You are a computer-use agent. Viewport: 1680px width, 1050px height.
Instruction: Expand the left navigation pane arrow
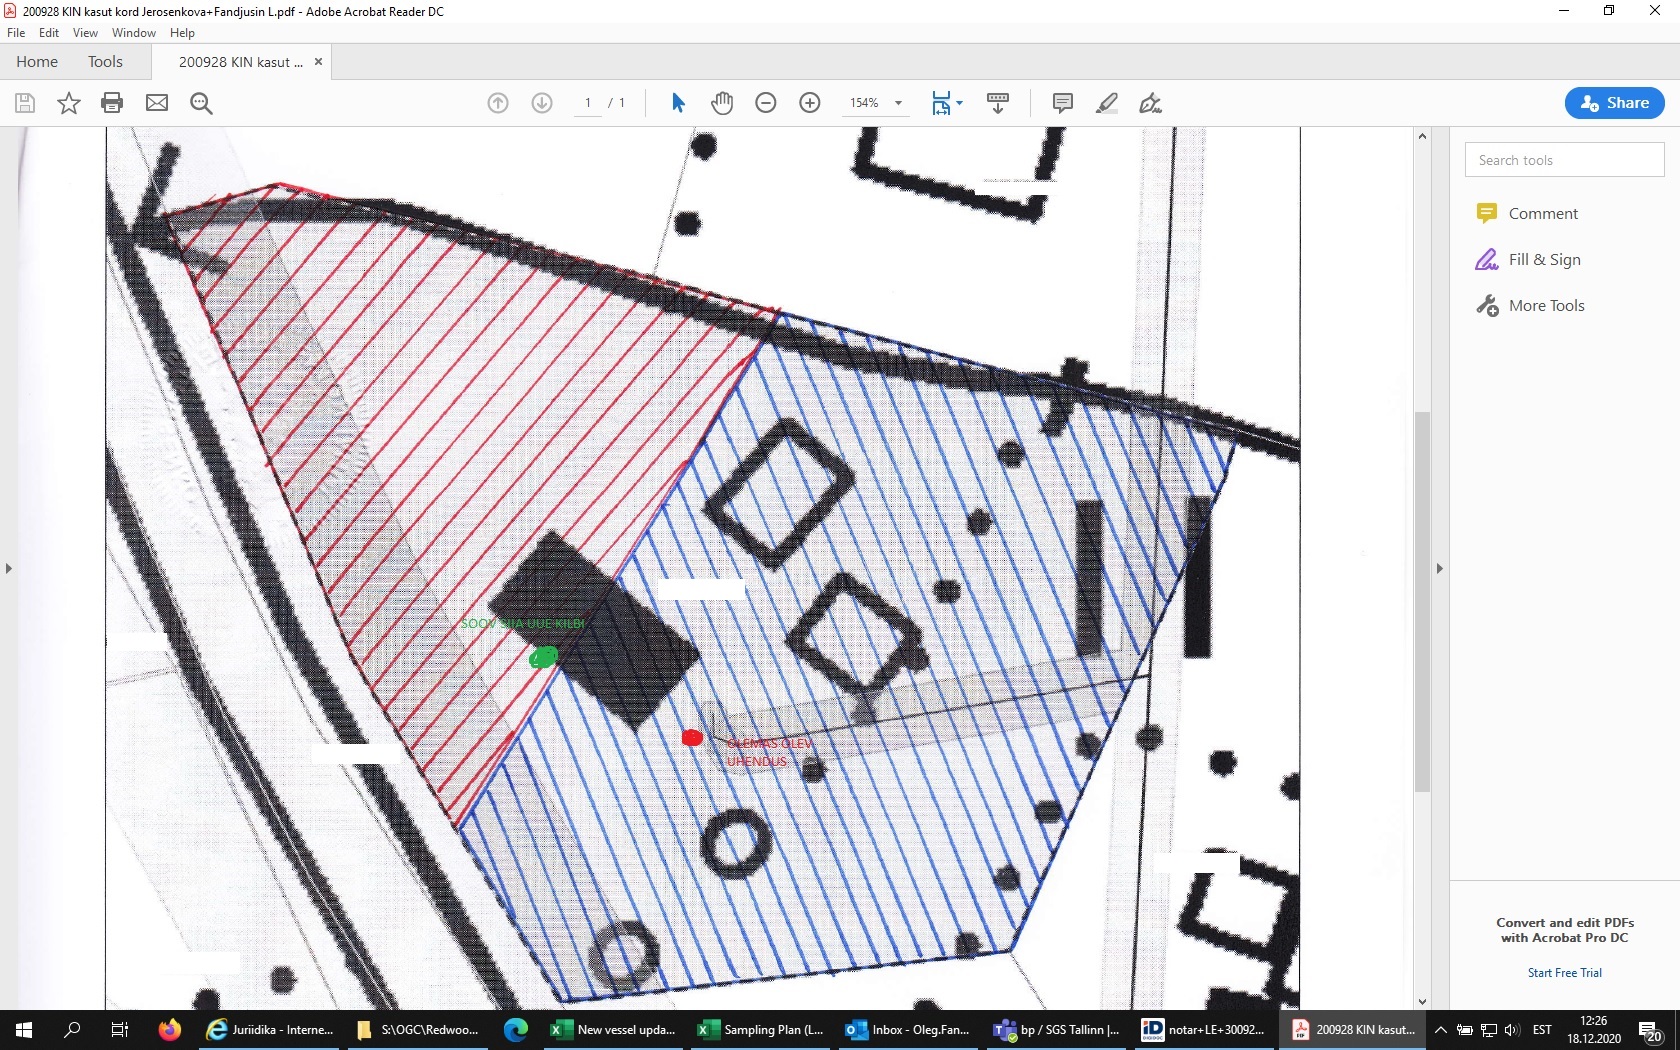click(9, 568)
